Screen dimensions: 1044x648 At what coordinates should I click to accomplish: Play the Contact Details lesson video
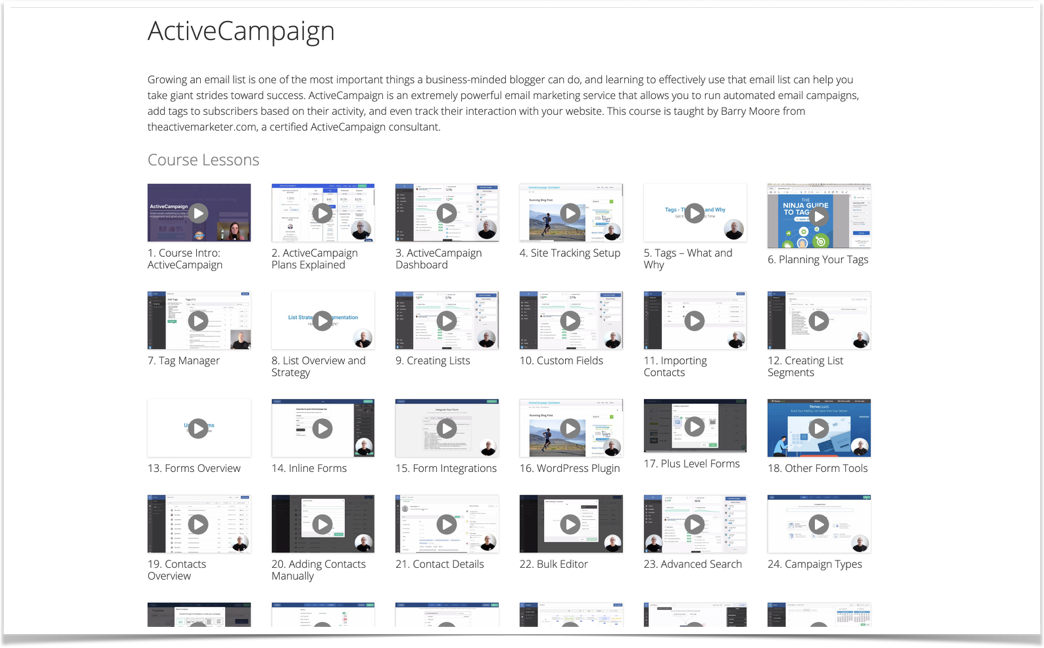point(446,524)
